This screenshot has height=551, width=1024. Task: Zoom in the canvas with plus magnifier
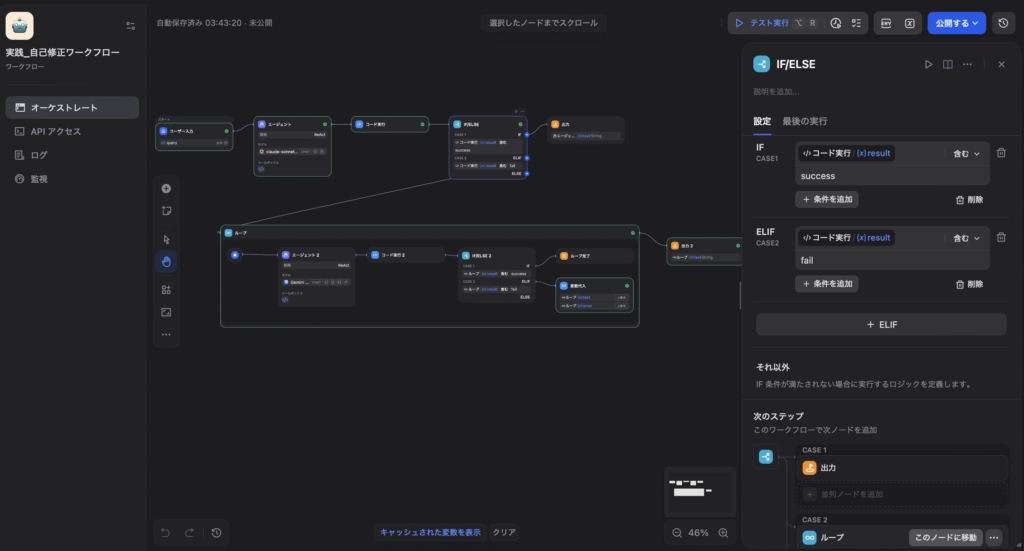pos(724,533)
